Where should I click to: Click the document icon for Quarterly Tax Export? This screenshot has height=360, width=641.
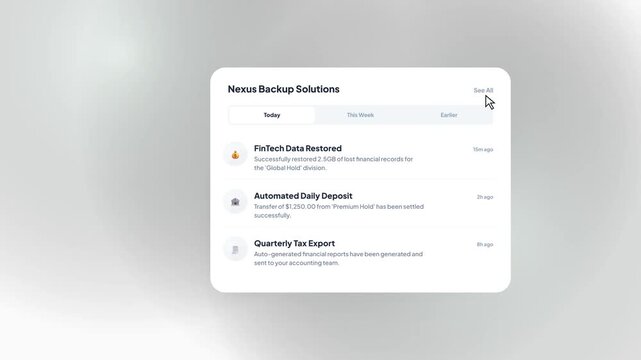(x=235, y=249)
